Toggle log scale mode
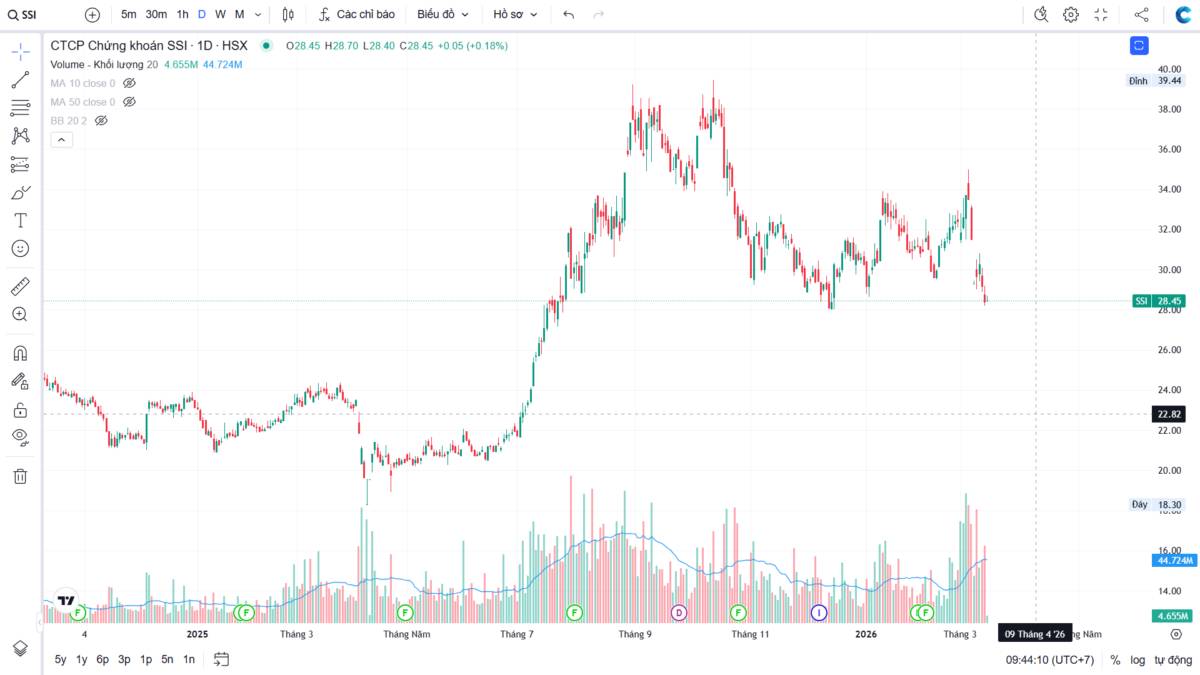This screenshot has width=1200, height=675. tap(1138, 660)
